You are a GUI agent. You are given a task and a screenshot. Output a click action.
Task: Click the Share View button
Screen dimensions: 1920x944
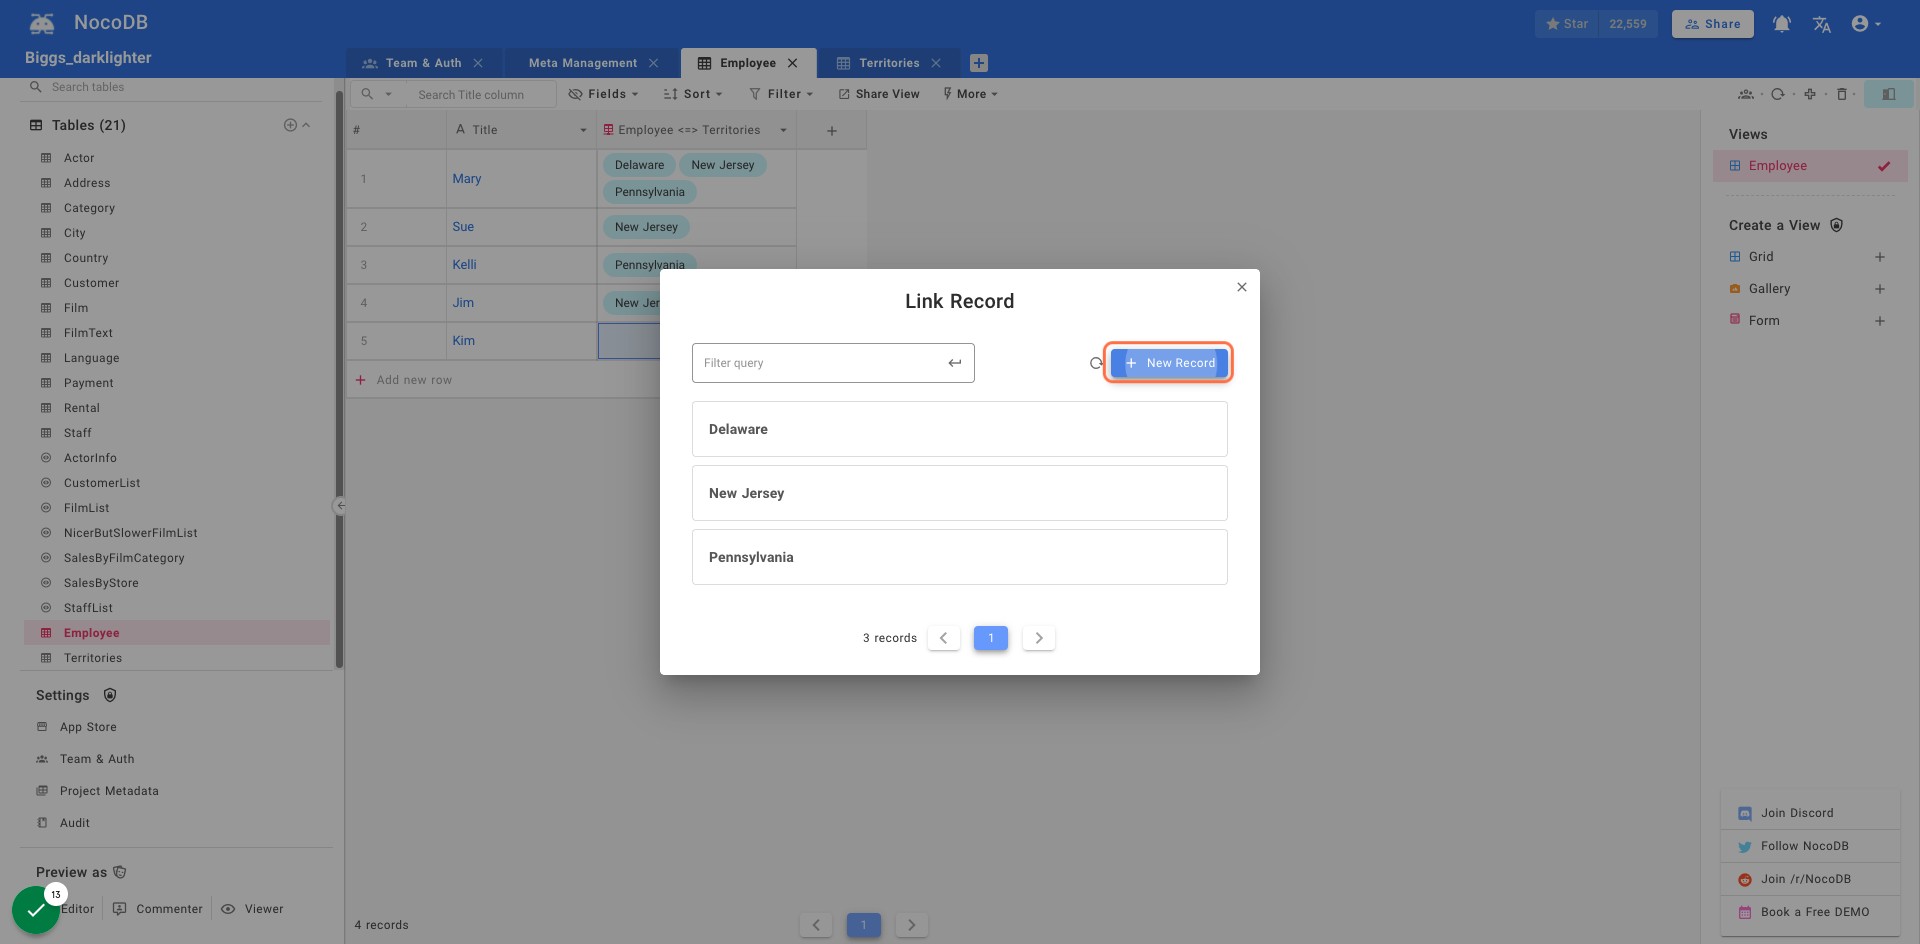click(879, 94)
